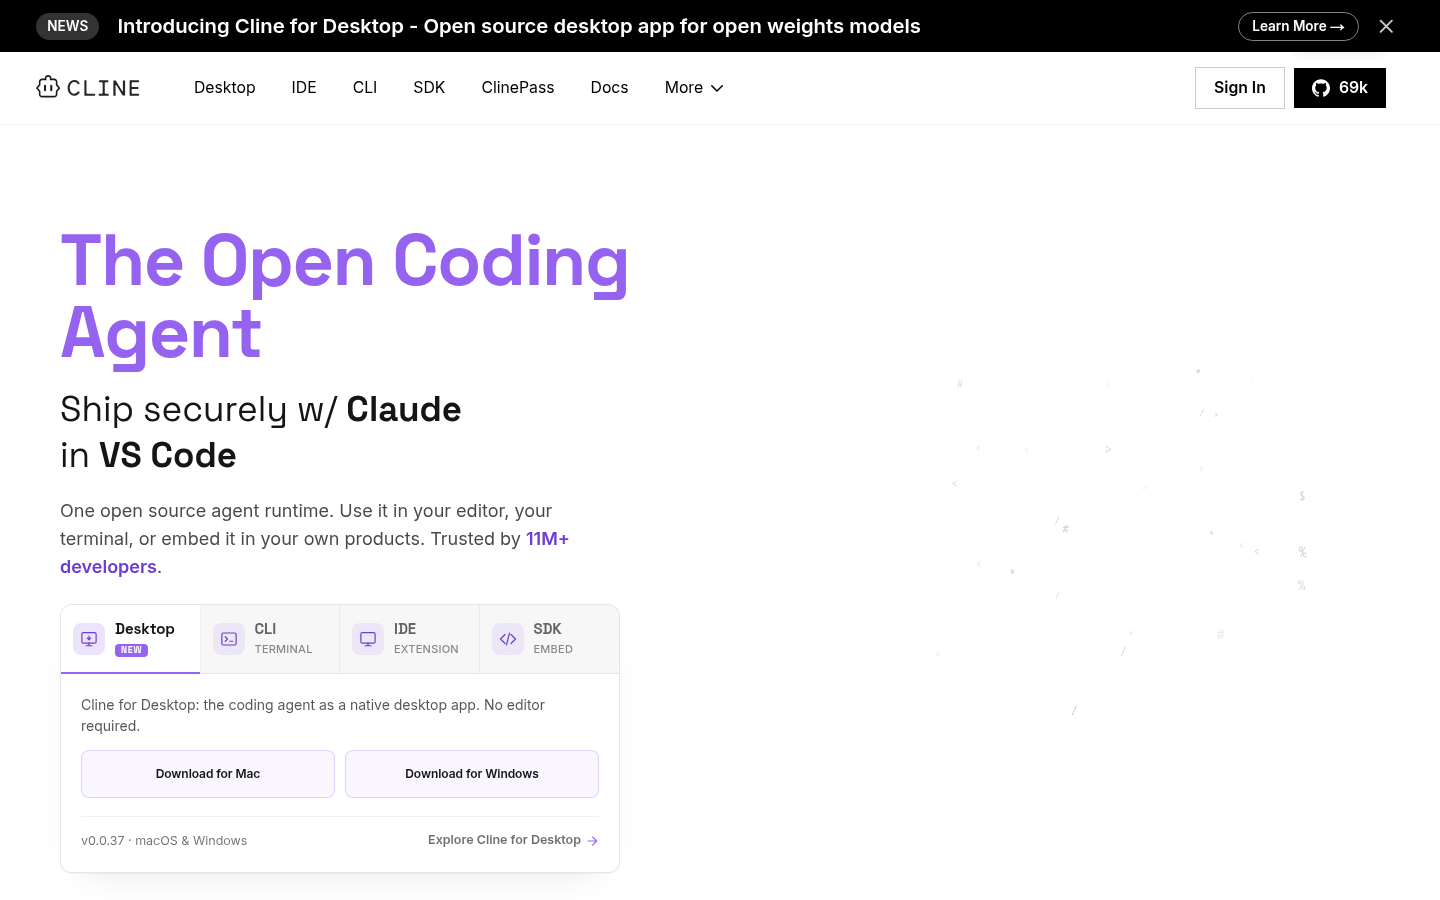Click the heading The Open Coding Agent
This screenshot has width=1440, height=900.
[x=345, y=297]
